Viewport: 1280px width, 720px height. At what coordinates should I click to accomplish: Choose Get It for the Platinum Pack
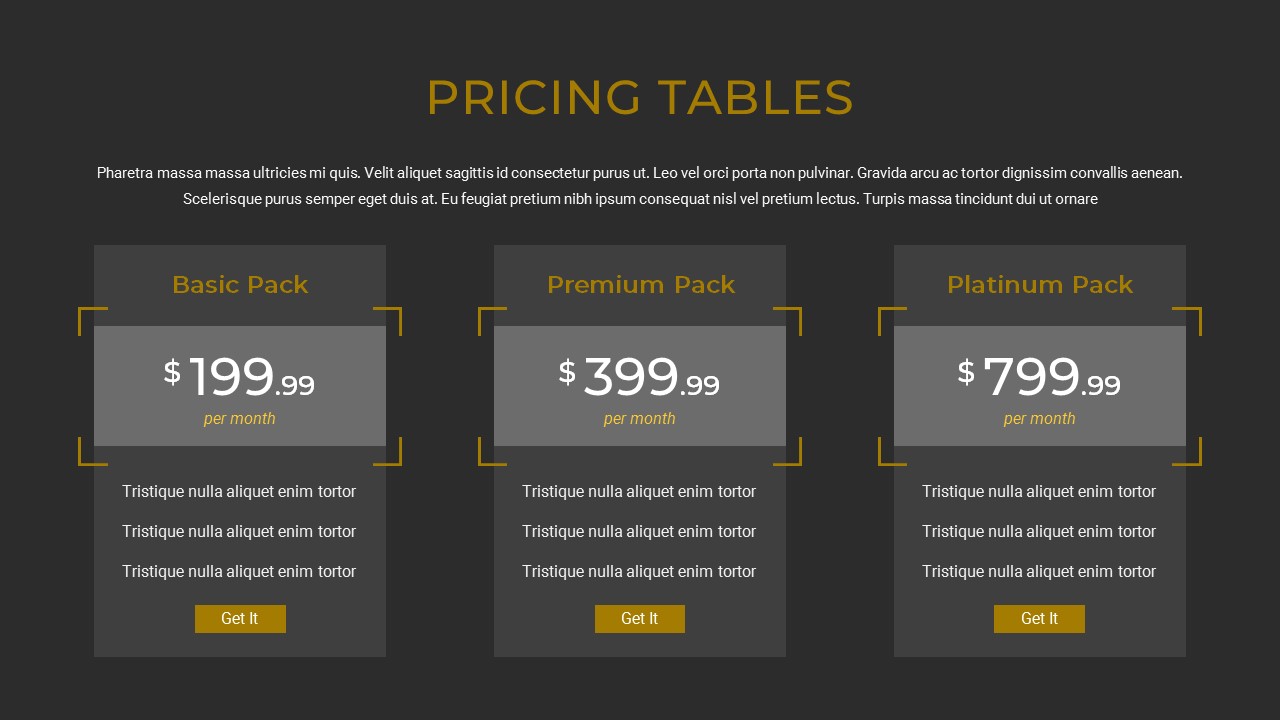click(x=1039, y=619)
